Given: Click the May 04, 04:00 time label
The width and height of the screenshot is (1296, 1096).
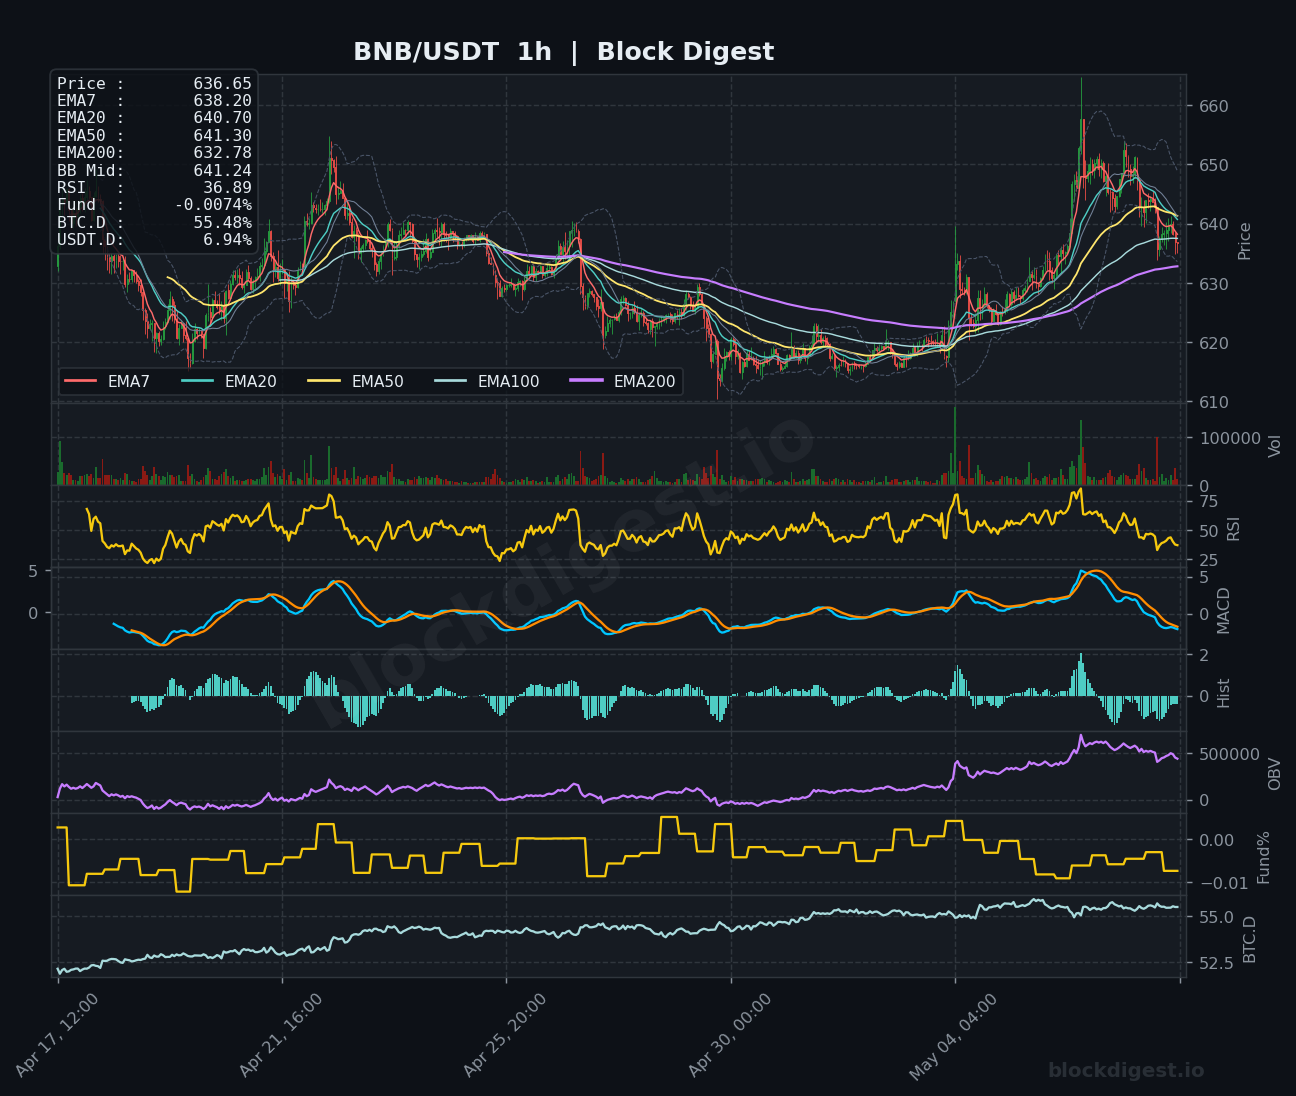Looking at the screenshot, I should pos(955,1035).
